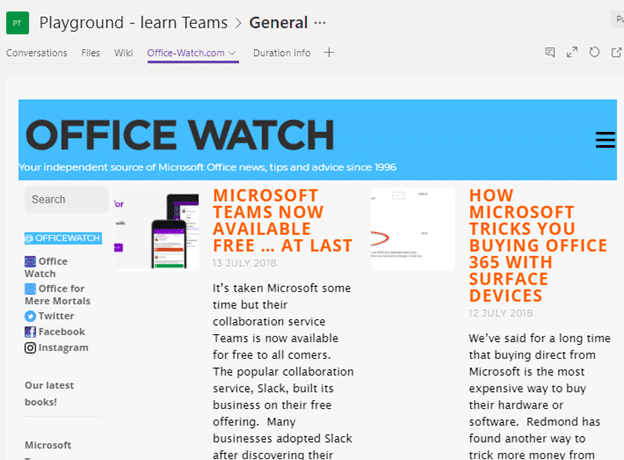Select the Wiki tab
Screen dimensions: 624x460
[123, 53]
